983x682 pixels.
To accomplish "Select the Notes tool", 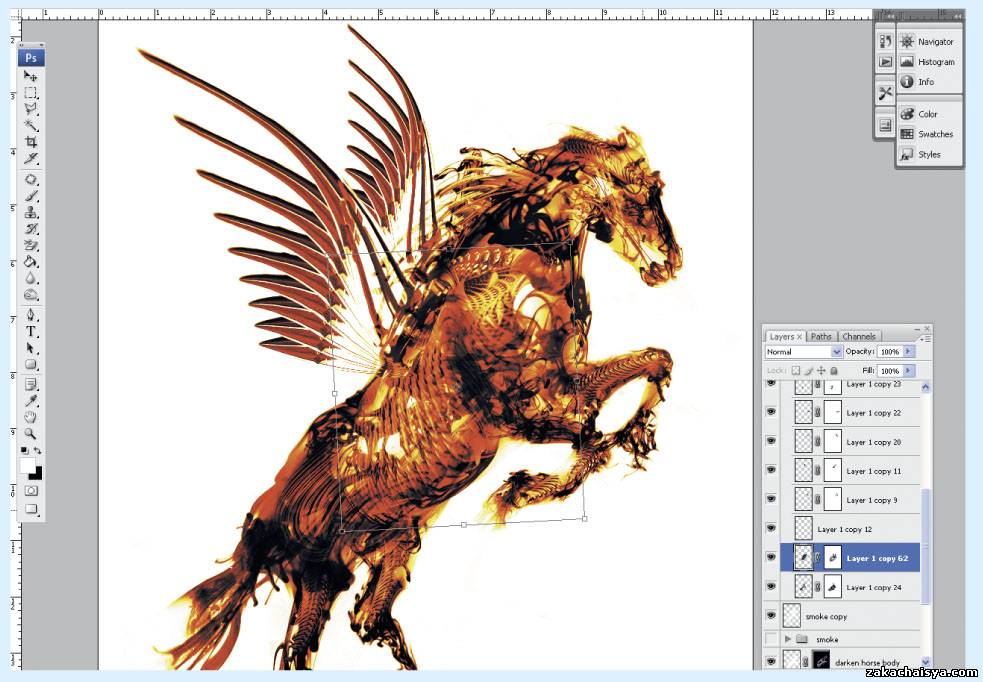I will tap(30, 384).
